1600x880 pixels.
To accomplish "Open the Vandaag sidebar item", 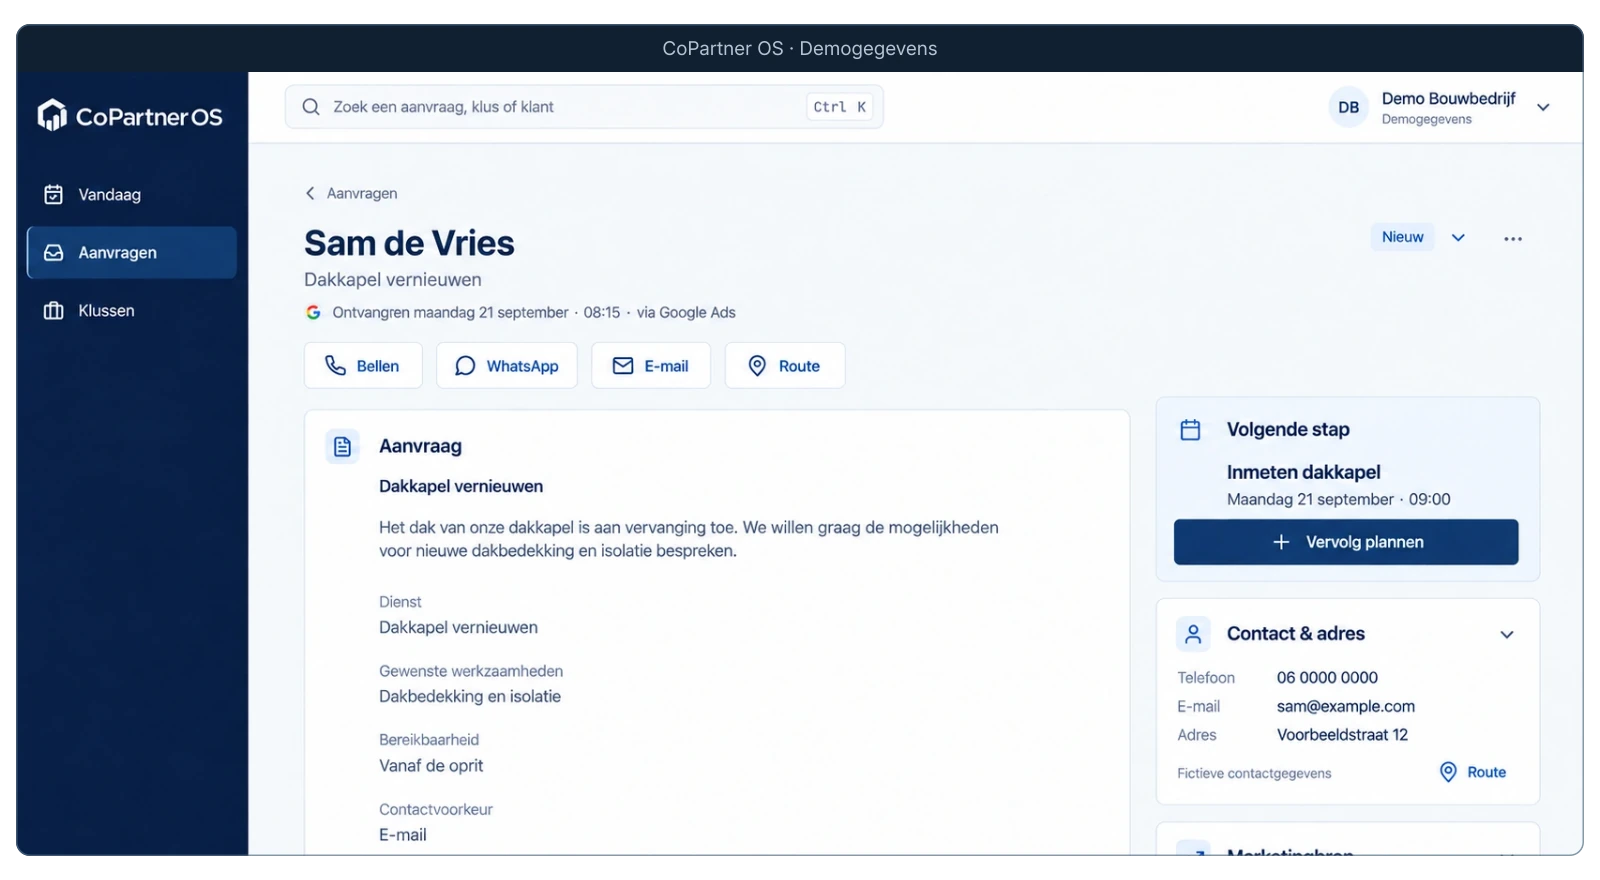I will (x=131, y=195).
